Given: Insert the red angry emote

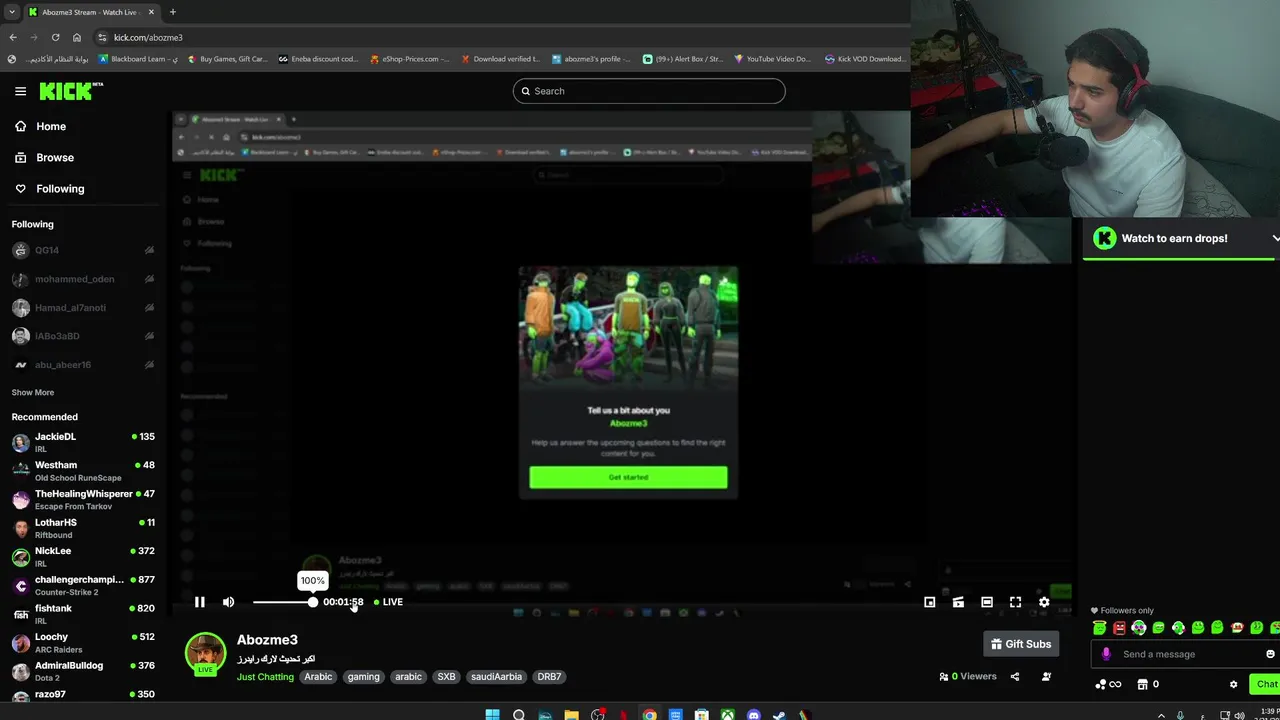Looking at the screenshot, I should [x=1119, y=628].
